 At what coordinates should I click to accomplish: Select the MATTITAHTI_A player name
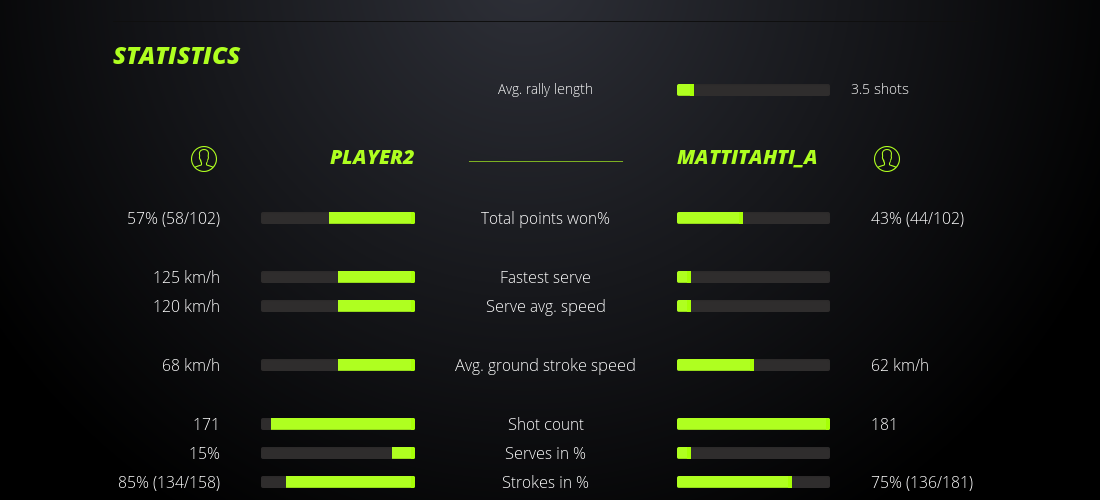tap(747, 157)
